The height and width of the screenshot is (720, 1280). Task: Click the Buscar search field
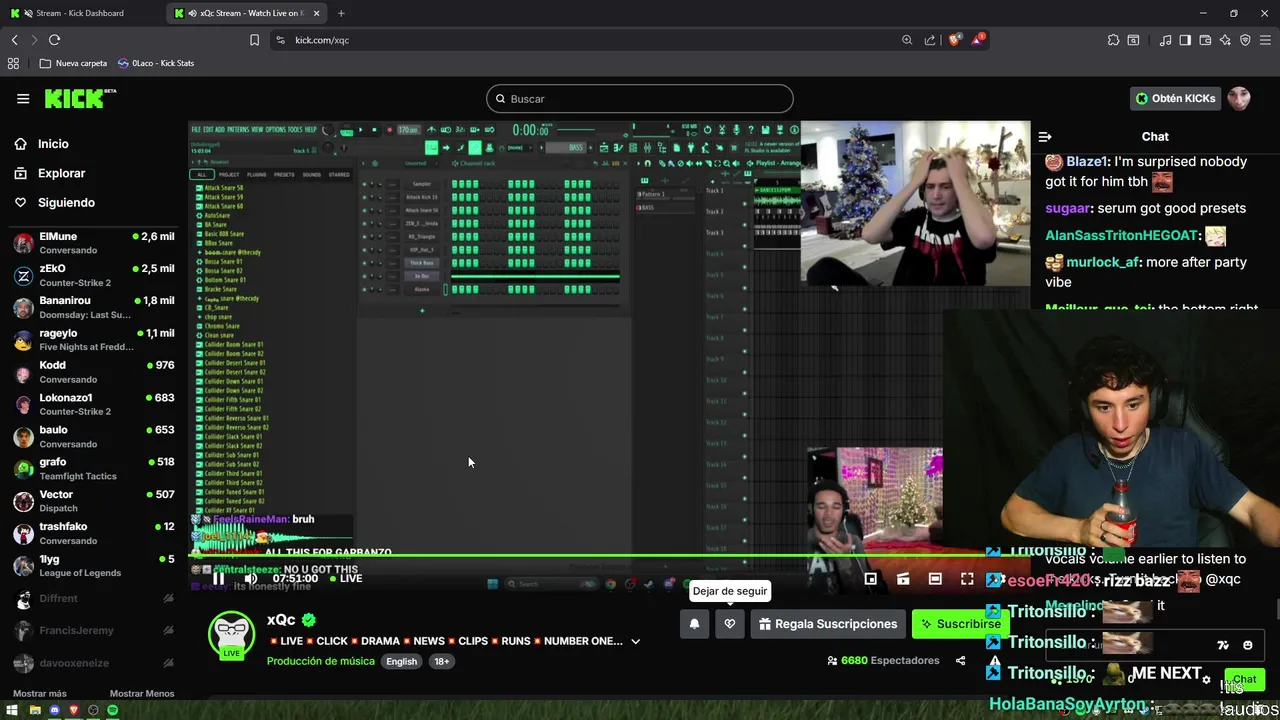(x=640, y=99)
